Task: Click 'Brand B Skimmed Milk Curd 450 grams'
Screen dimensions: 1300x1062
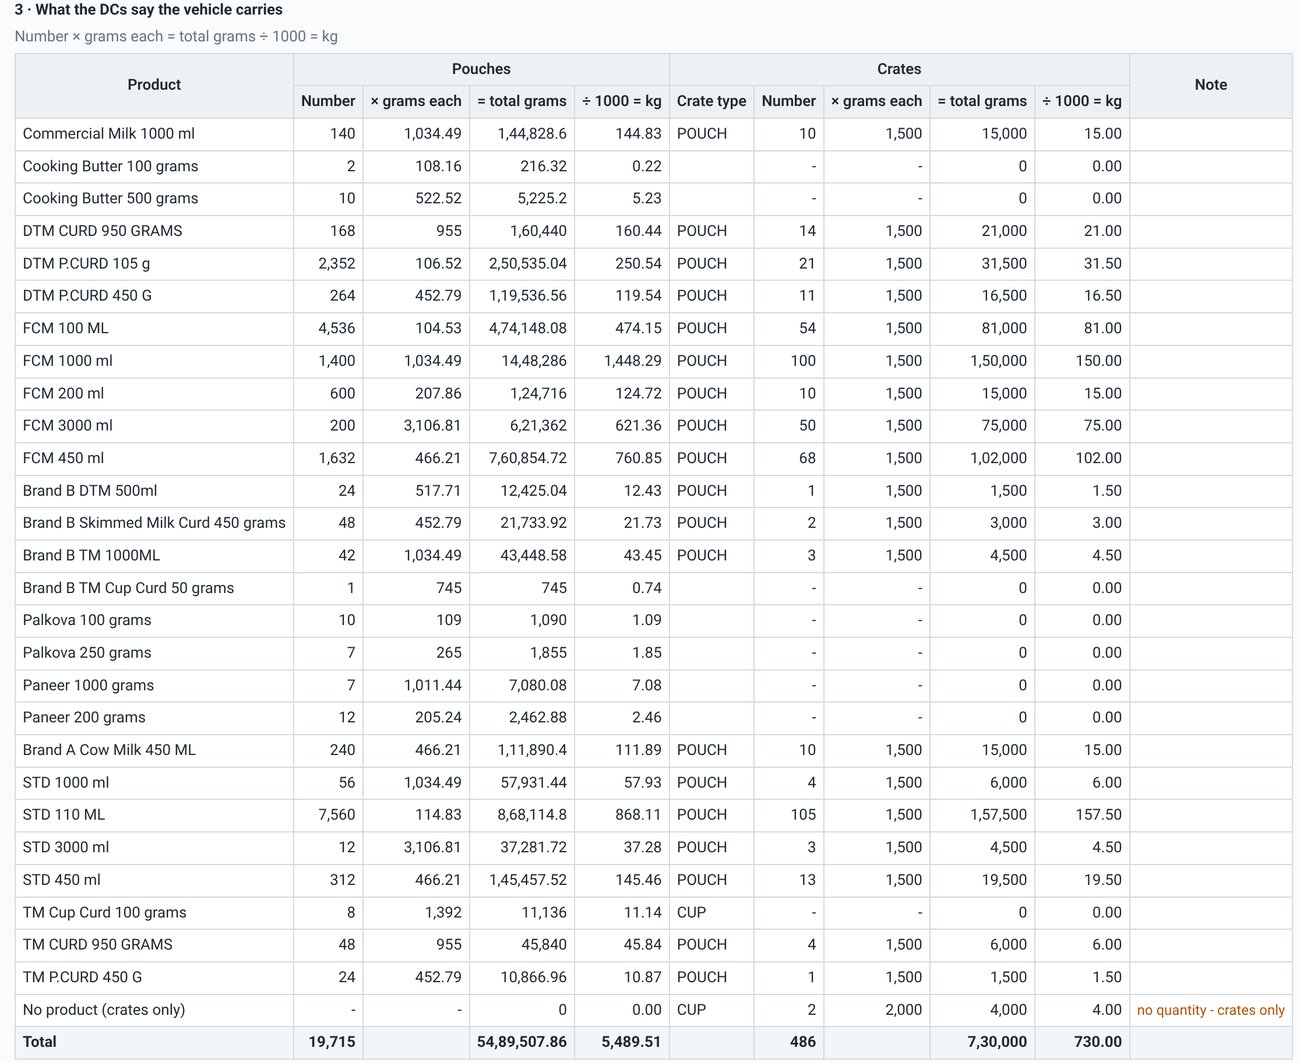Action: (x=154, y=523)
